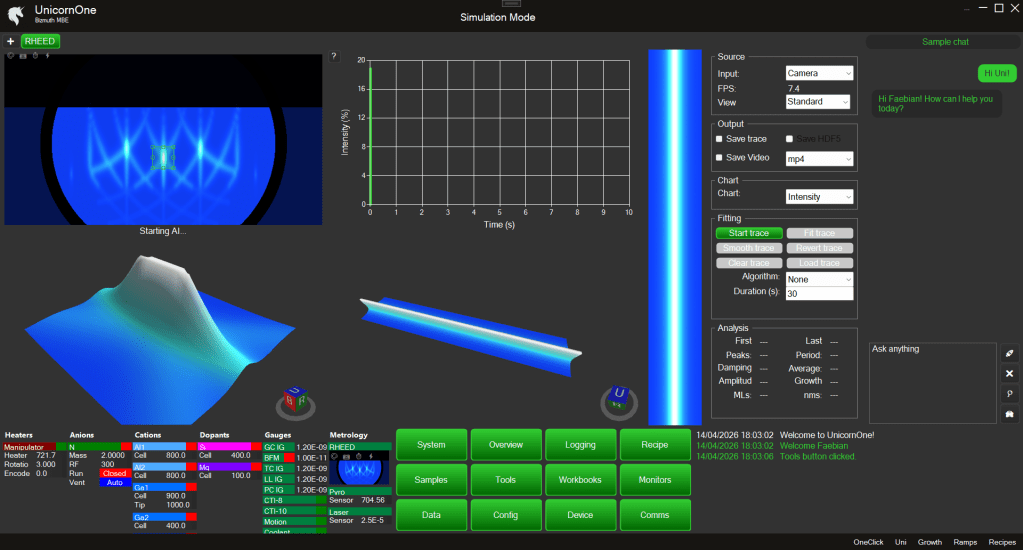Click the green Workbooks button
The width and height of the screenshot is (1023, 550).
[580, 480]
